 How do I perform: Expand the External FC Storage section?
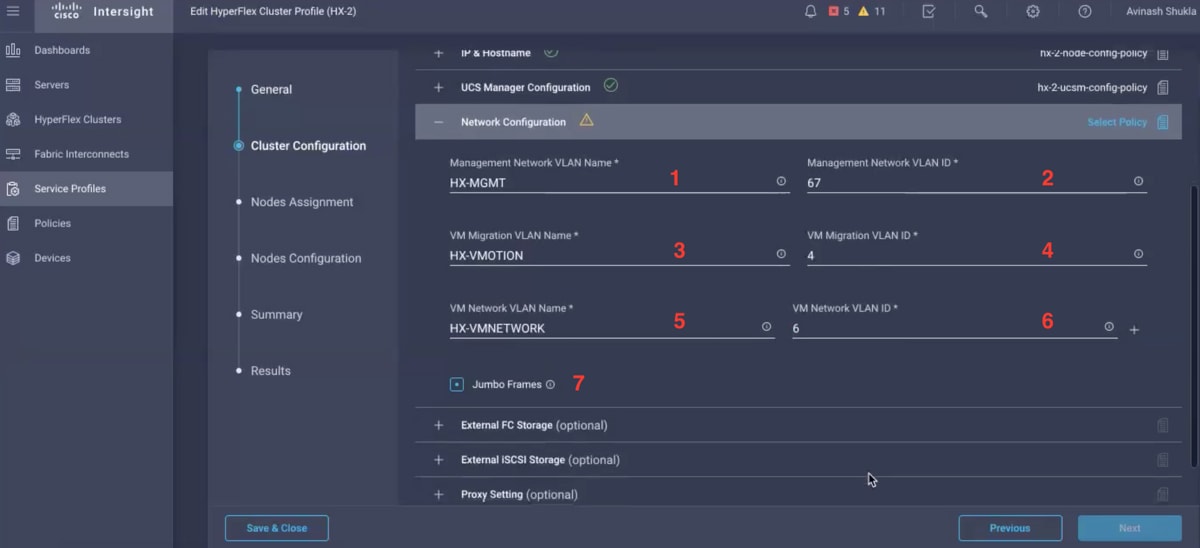pos(438,425)
